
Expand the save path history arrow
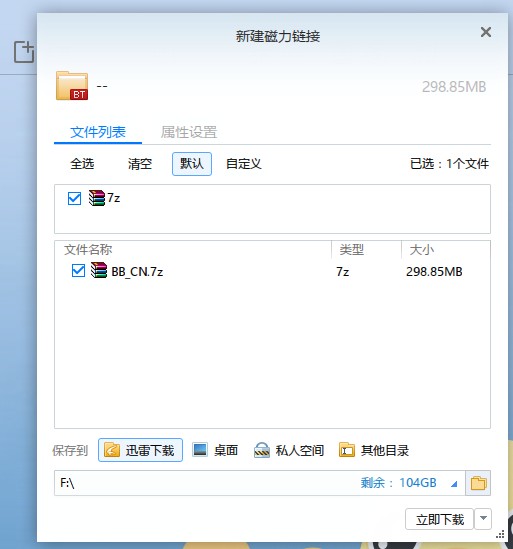[x=454, y=484]
